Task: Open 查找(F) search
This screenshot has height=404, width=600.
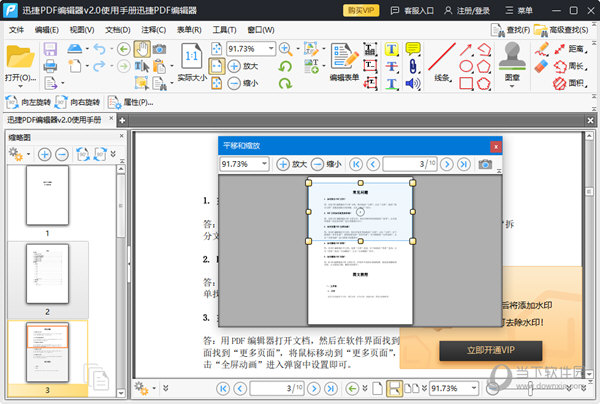Action: click(x=511, y=30)
